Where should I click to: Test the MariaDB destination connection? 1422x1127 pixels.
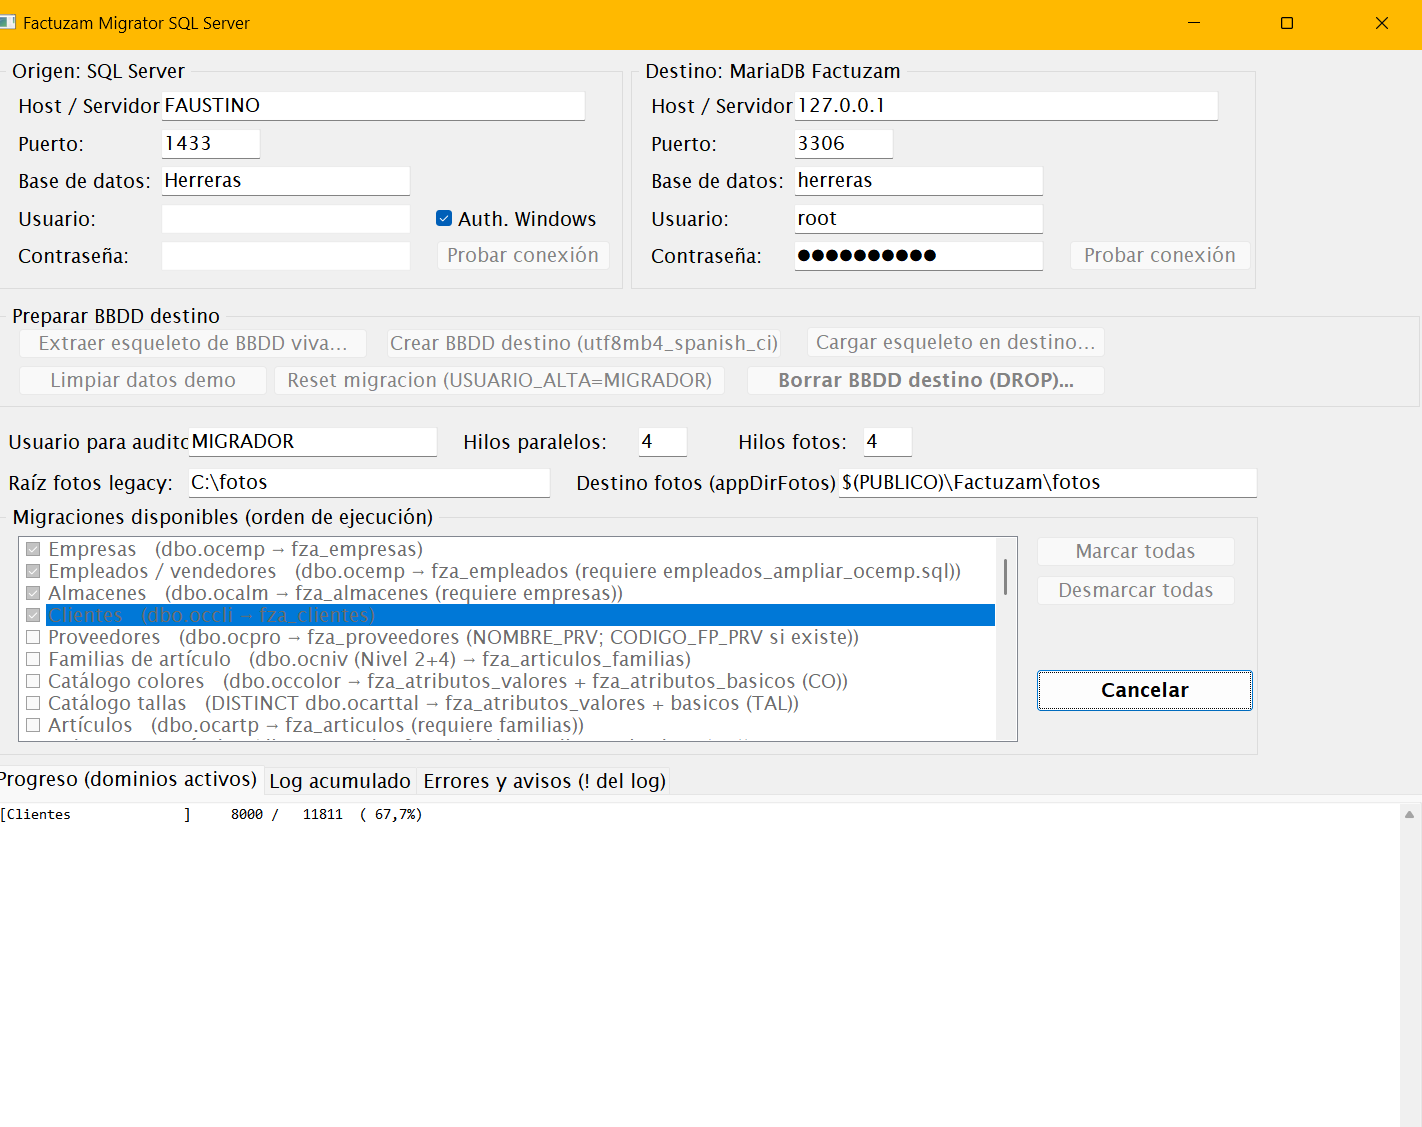pyautogui.click(x=1160, y=255)
